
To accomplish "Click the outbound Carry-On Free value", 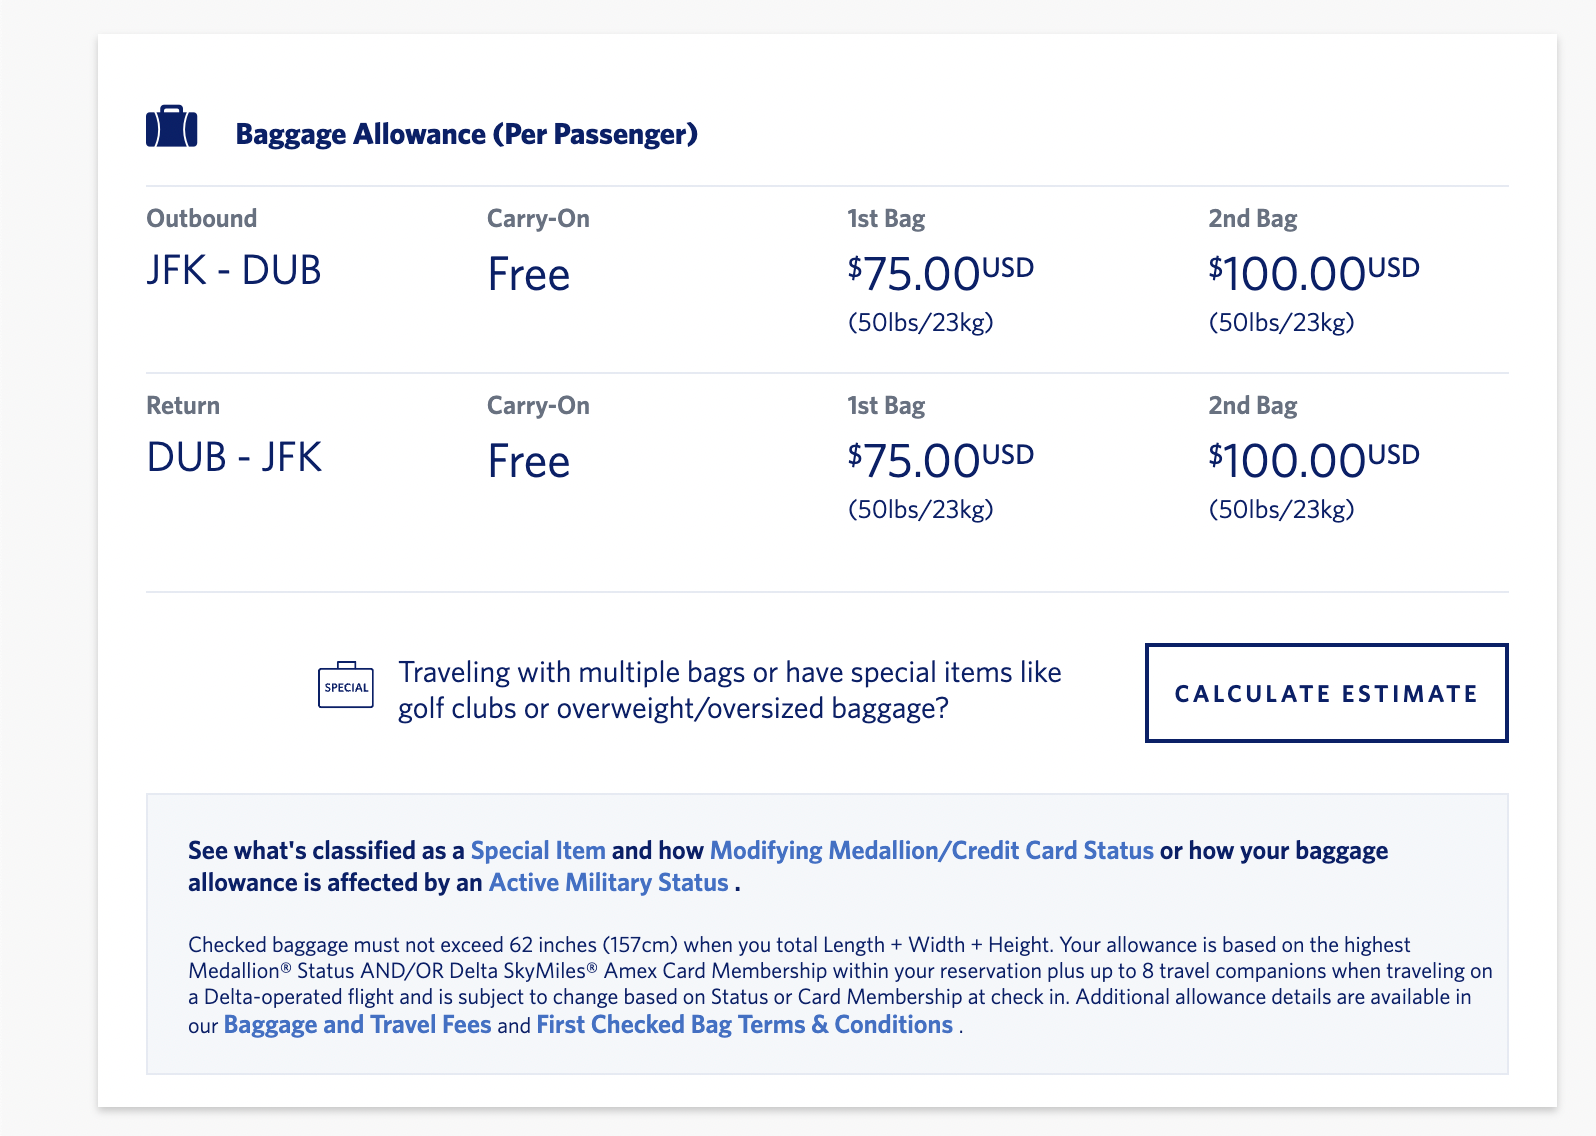I will pos(529,275).
